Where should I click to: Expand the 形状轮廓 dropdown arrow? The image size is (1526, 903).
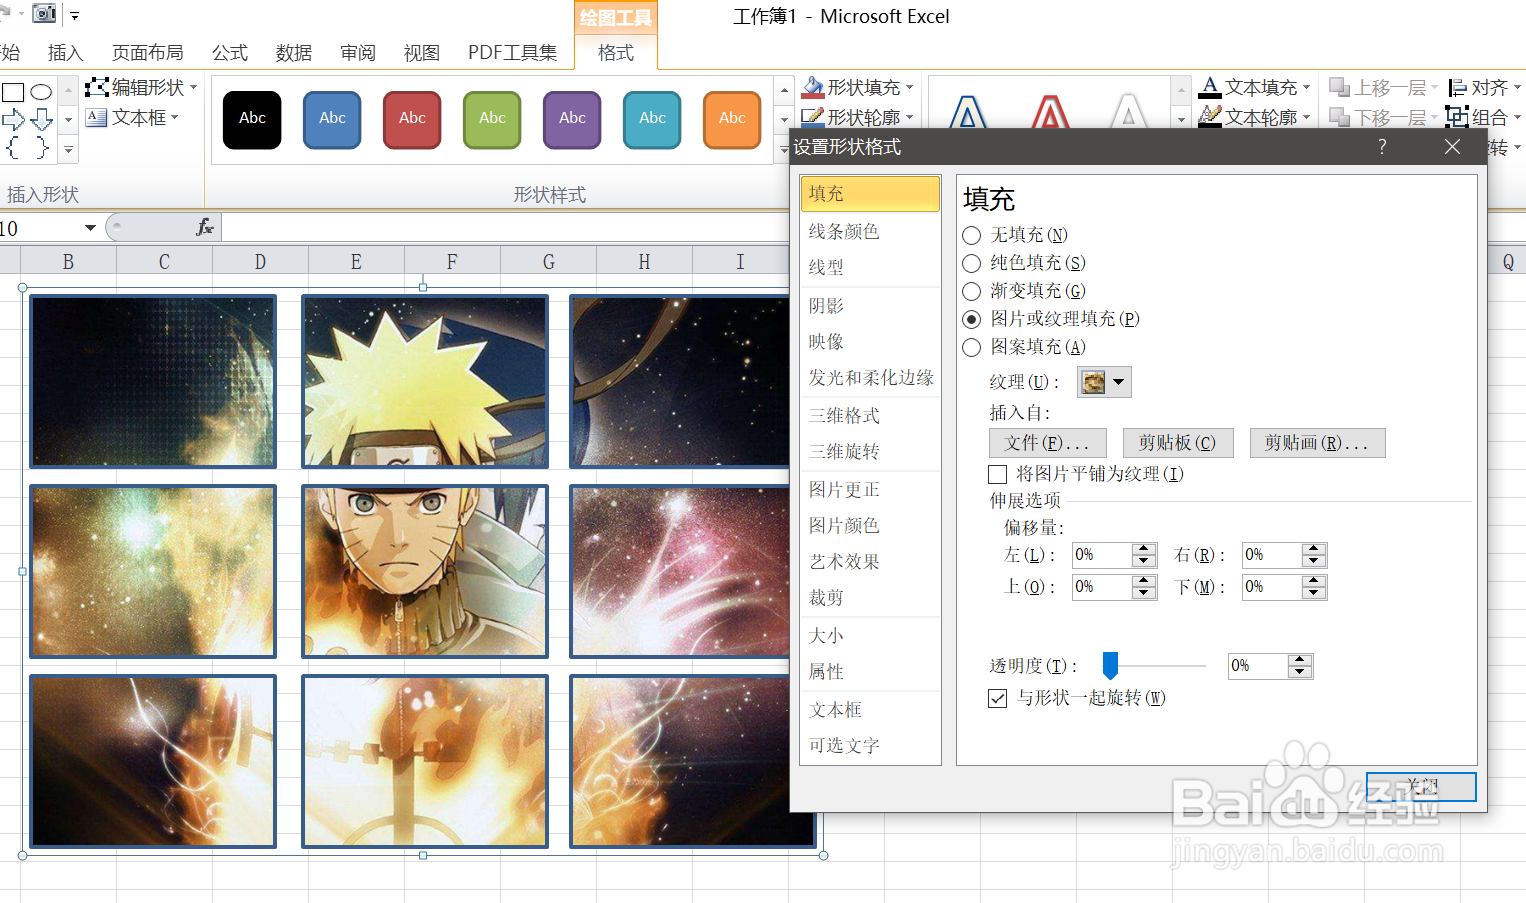(x=910, y=117)
